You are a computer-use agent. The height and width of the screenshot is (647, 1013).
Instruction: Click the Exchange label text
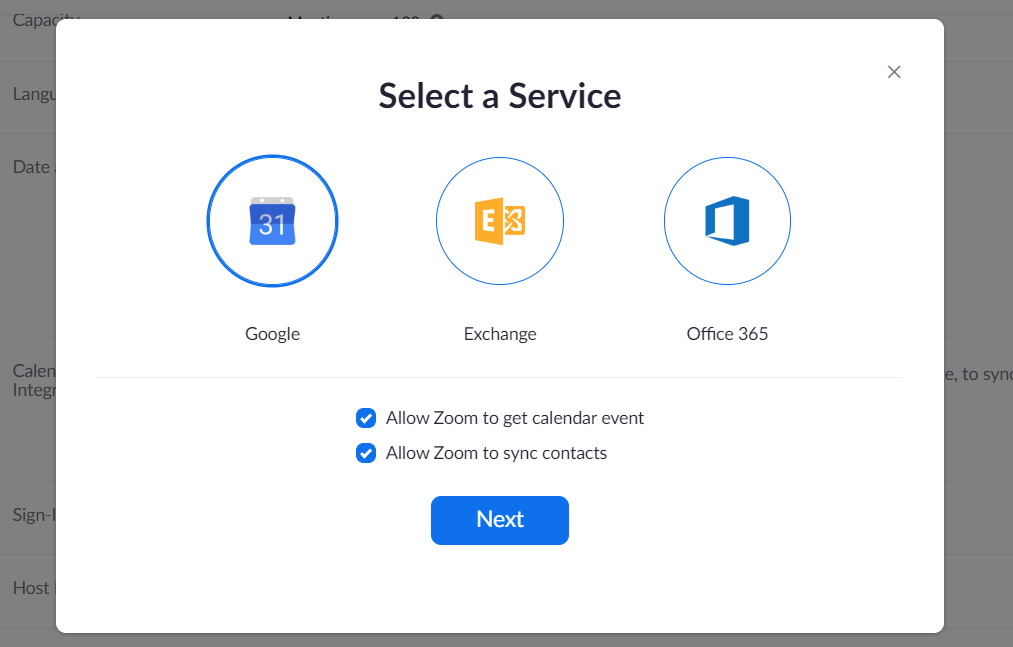click(499, 334)
